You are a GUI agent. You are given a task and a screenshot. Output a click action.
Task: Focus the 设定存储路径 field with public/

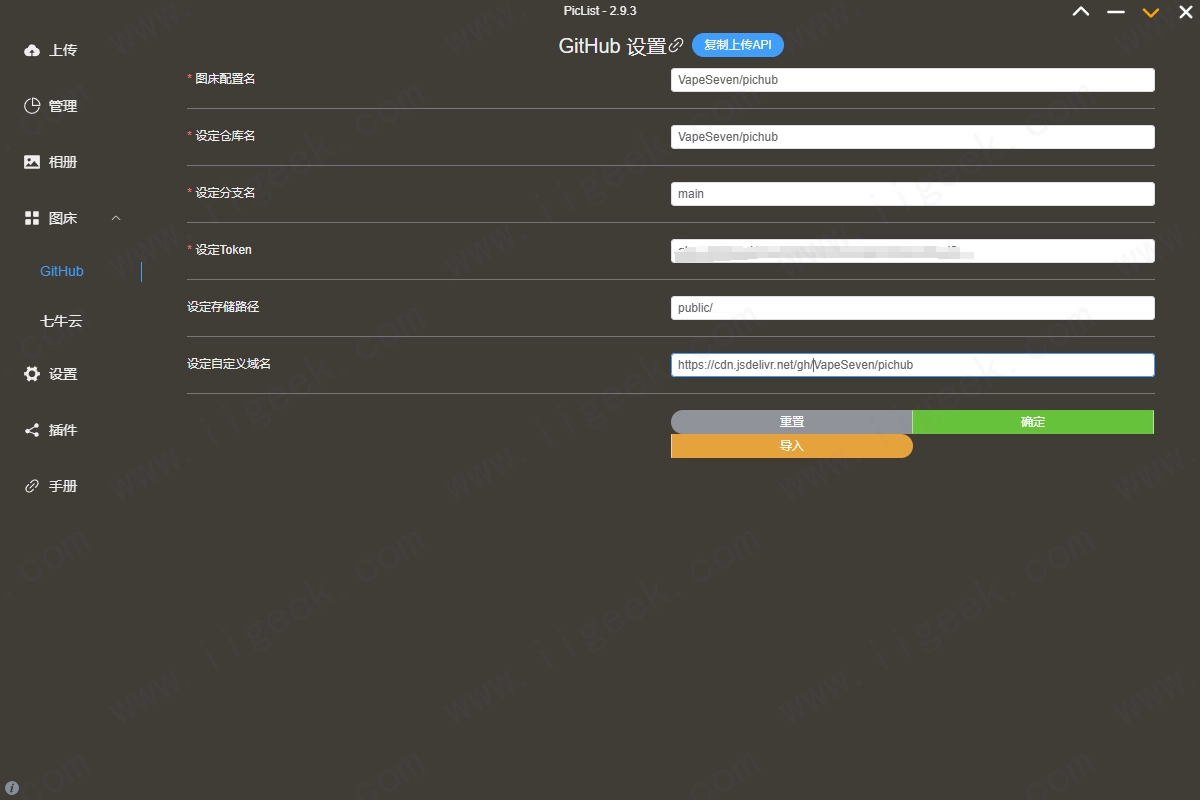913,308
